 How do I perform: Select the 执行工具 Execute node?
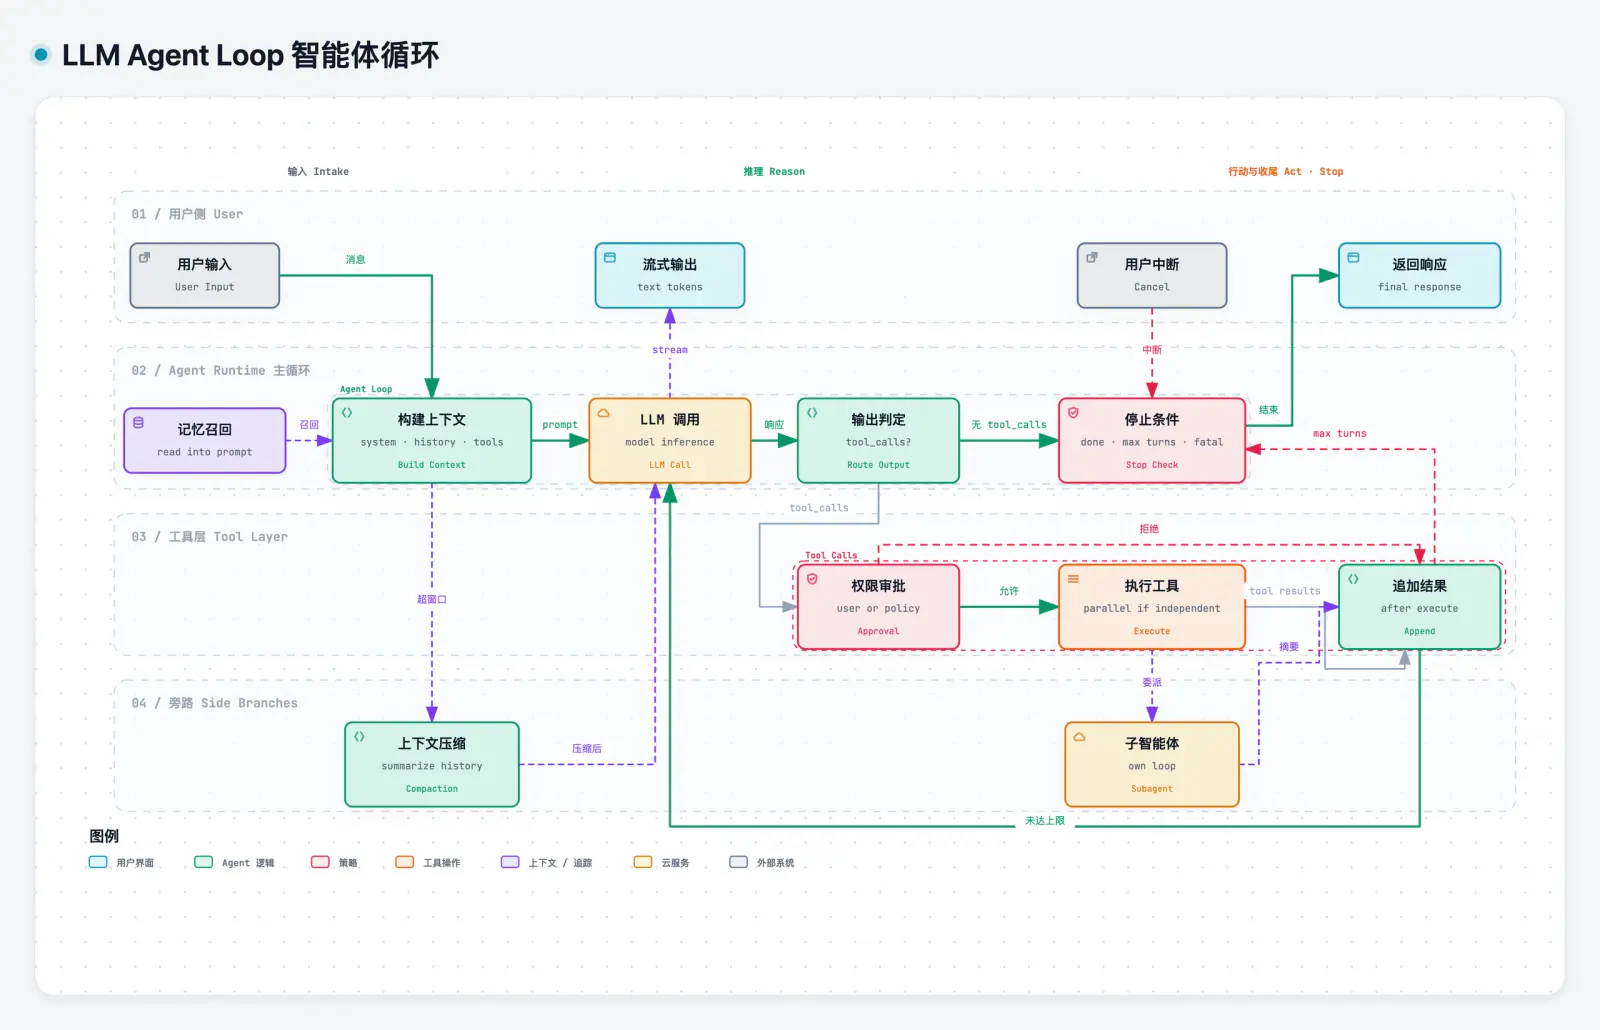(x=1152, y=607)
